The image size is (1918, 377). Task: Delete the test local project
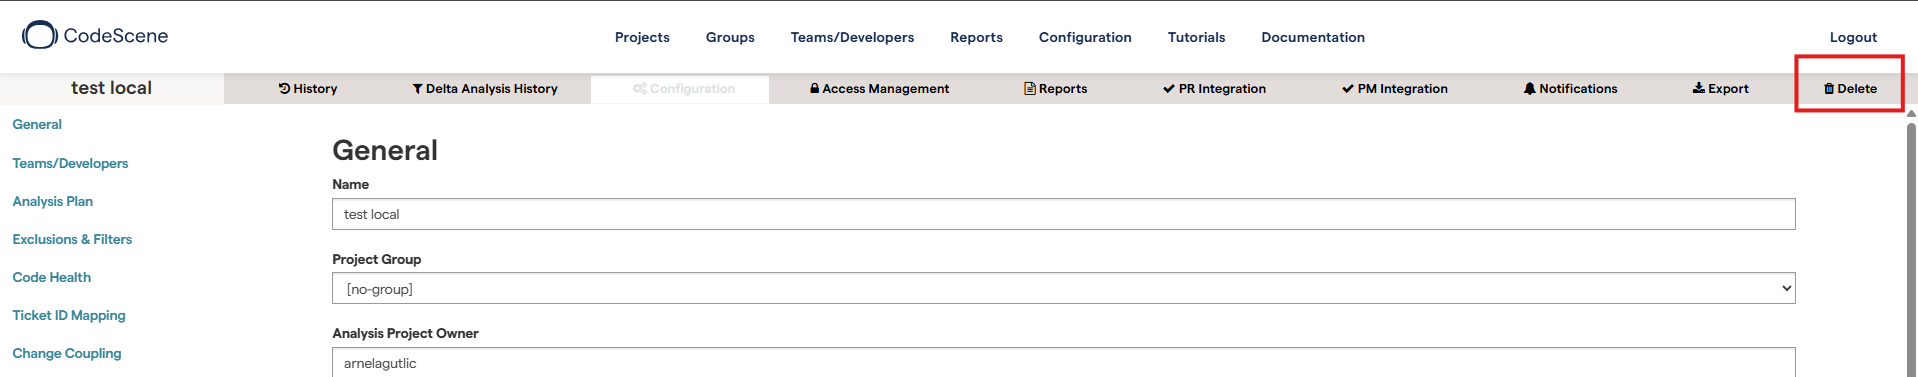coord(1850,89)
